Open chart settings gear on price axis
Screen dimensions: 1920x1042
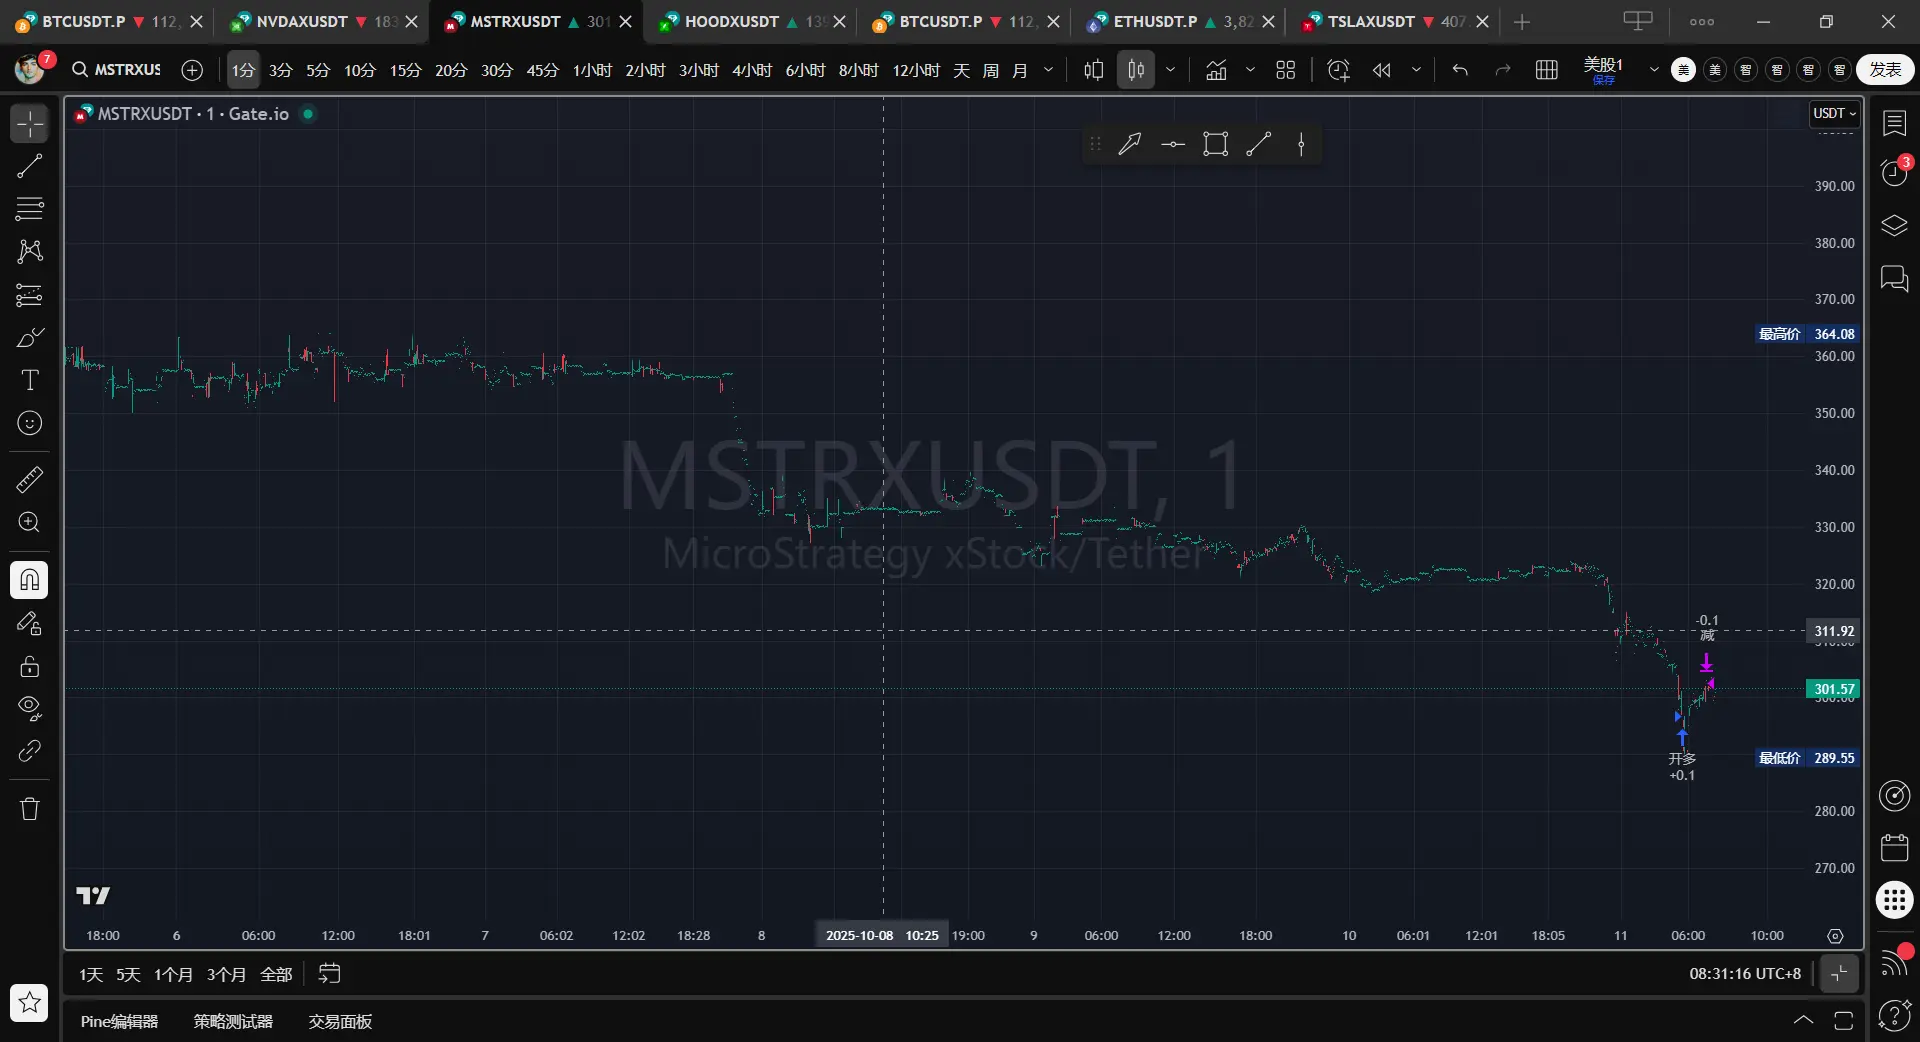pos(1835,936)
